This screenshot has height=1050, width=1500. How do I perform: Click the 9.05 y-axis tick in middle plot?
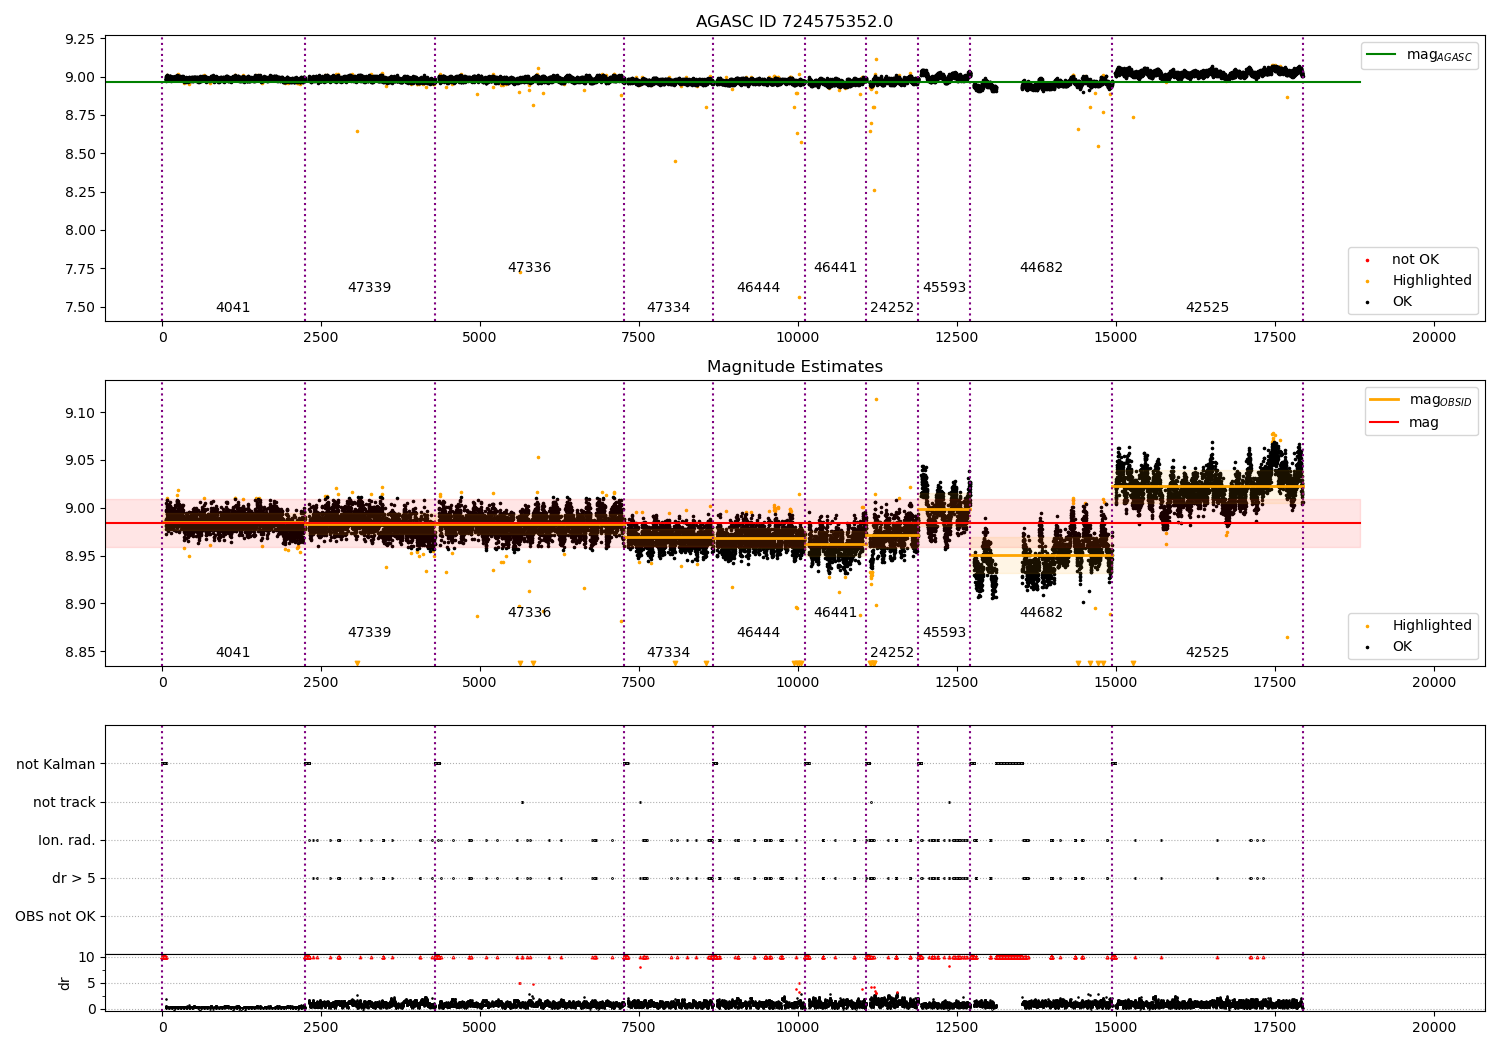coord(79,461)
